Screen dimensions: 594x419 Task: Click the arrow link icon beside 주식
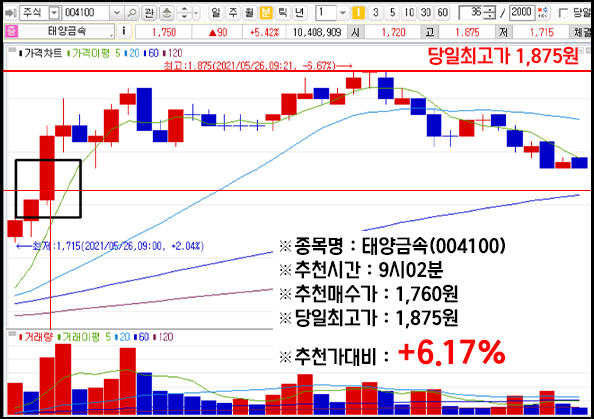tap(10, 13)
